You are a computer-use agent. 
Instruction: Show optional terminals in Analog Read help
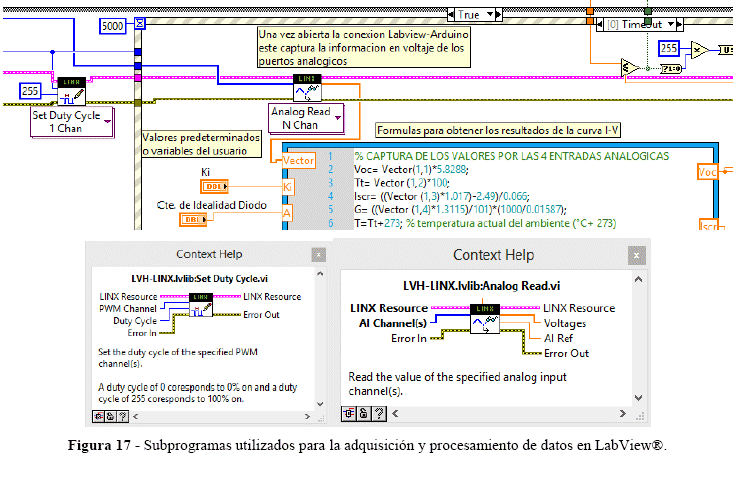[x=349, y=414]
